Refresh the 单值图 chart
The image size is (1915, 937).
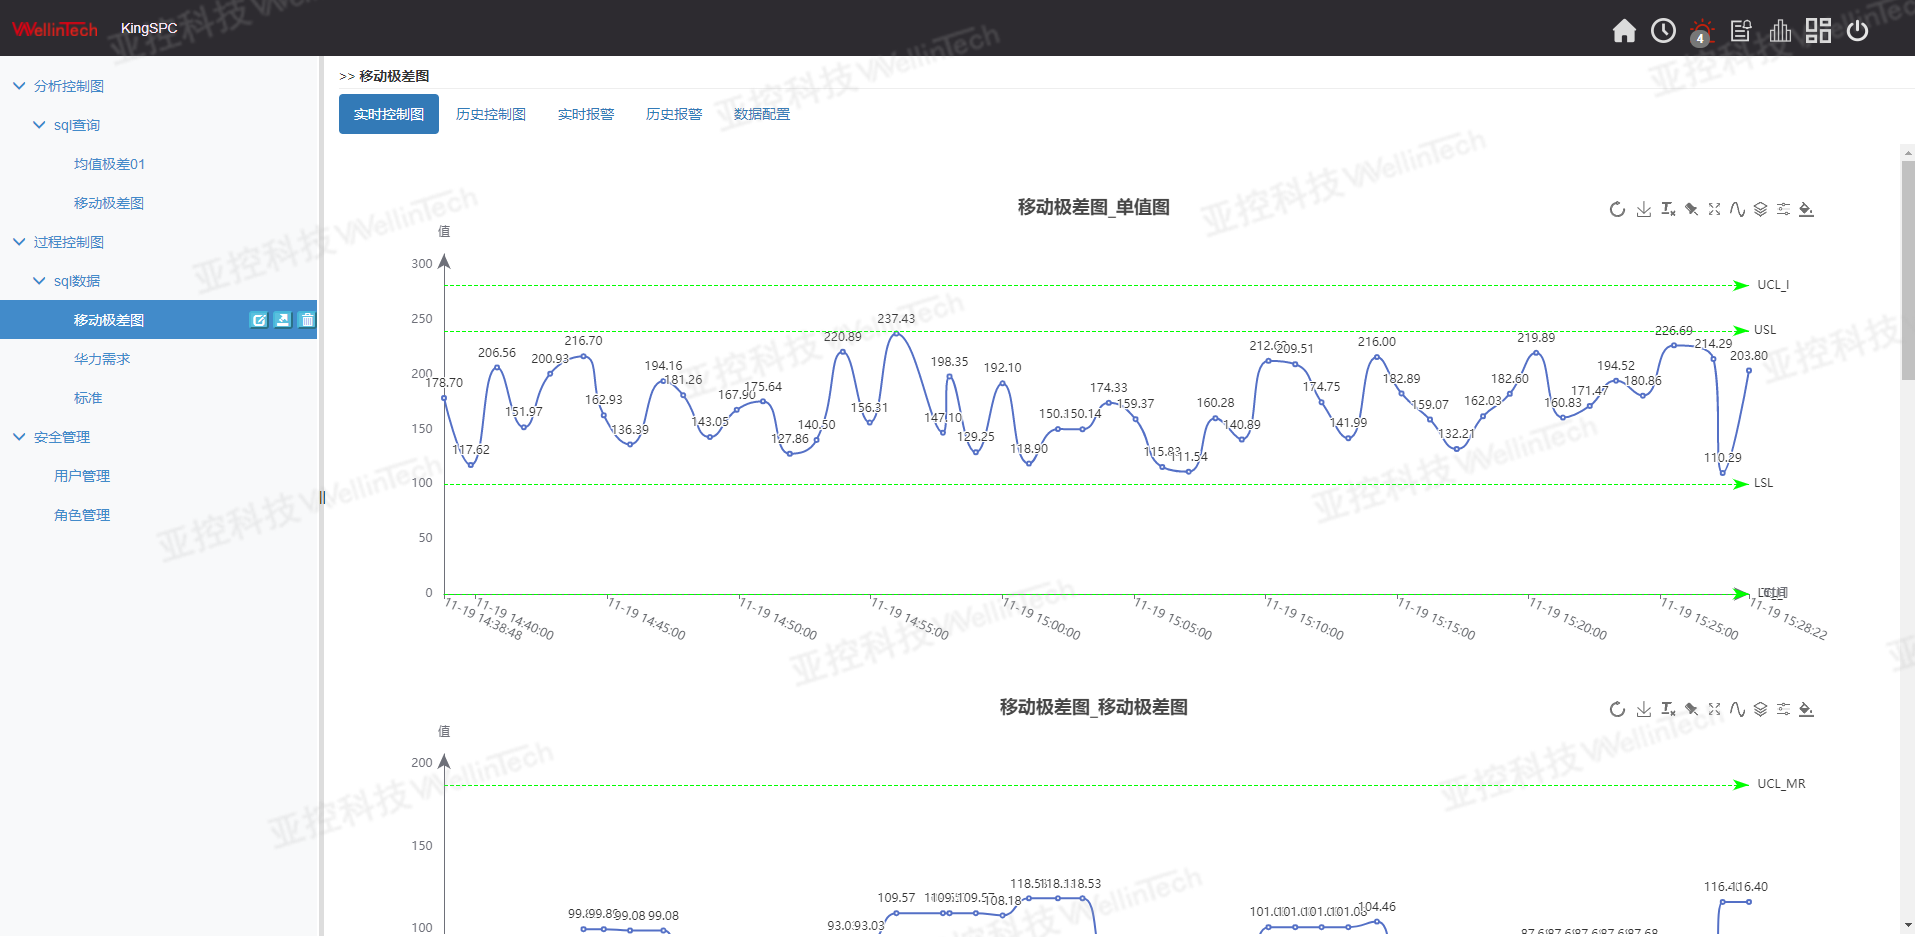coord(1617,209)
